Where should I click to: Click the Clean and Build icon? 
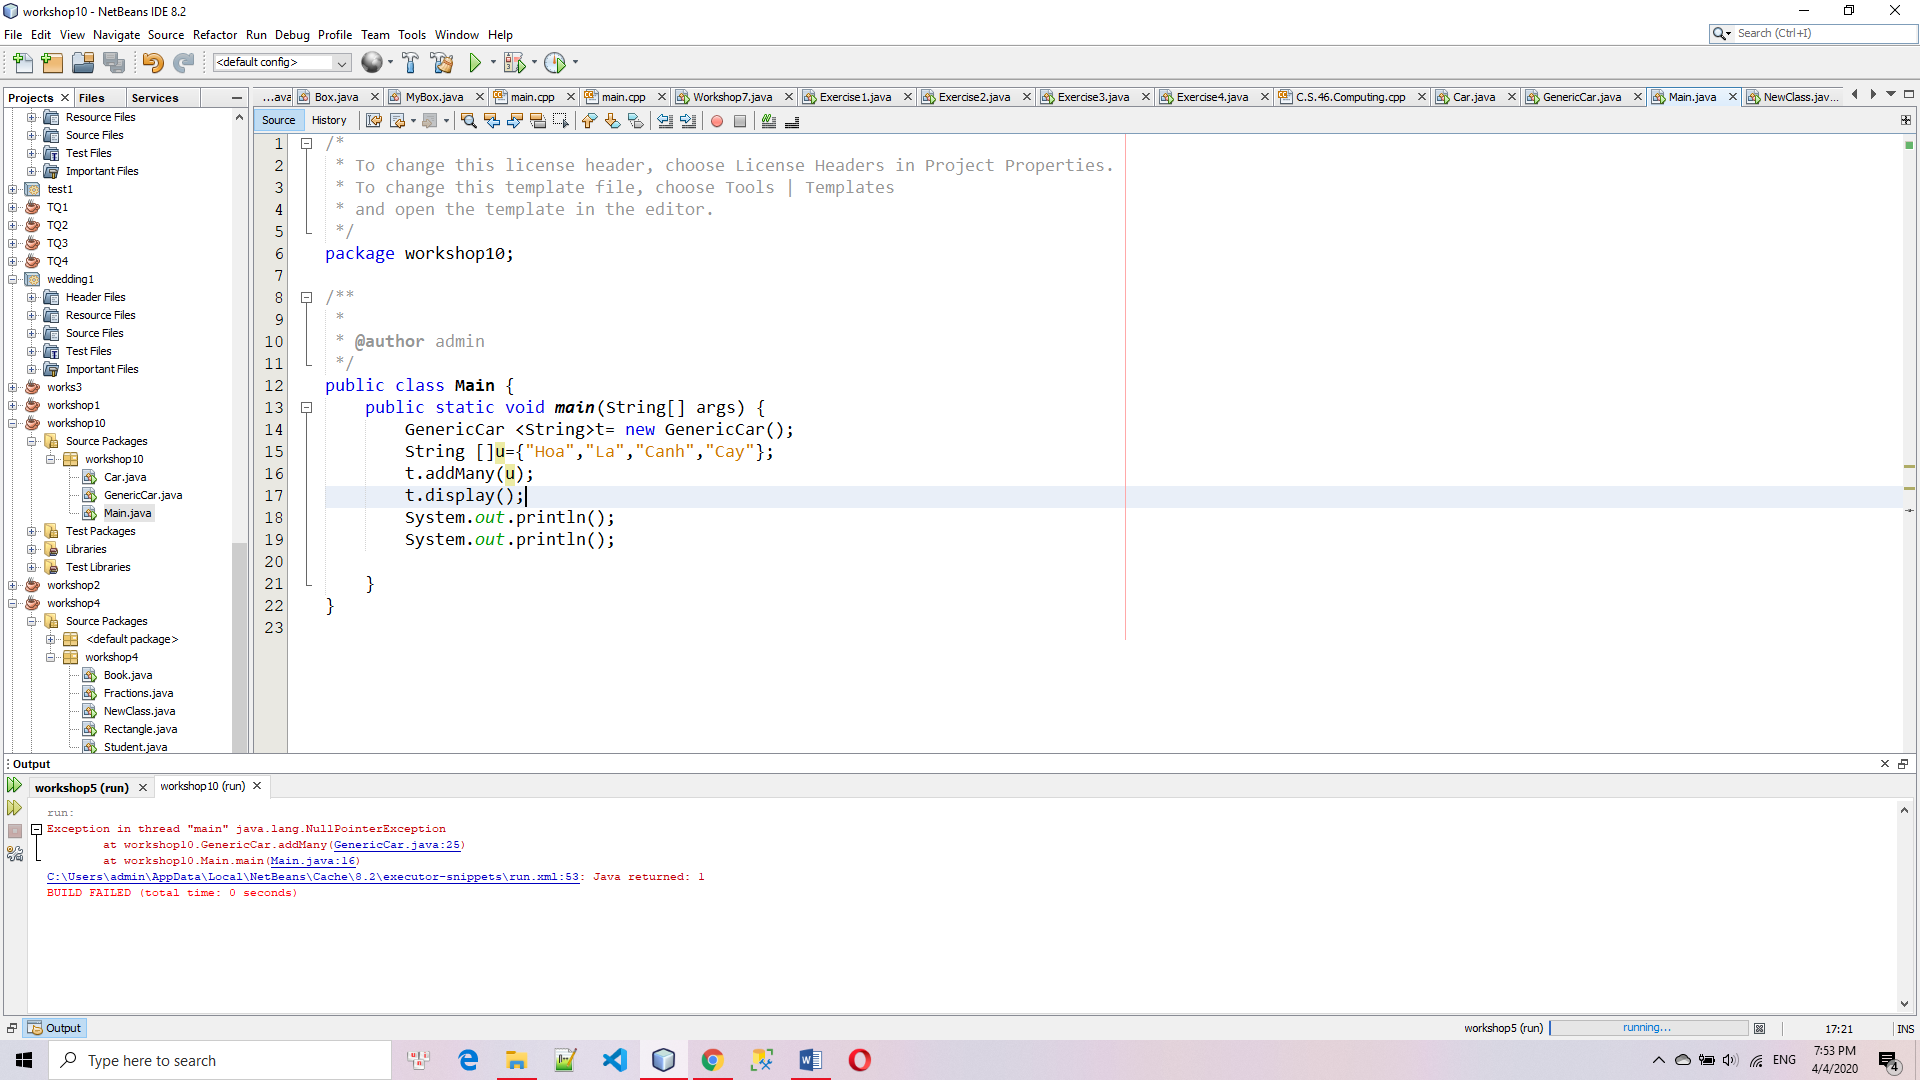[441, 63]
